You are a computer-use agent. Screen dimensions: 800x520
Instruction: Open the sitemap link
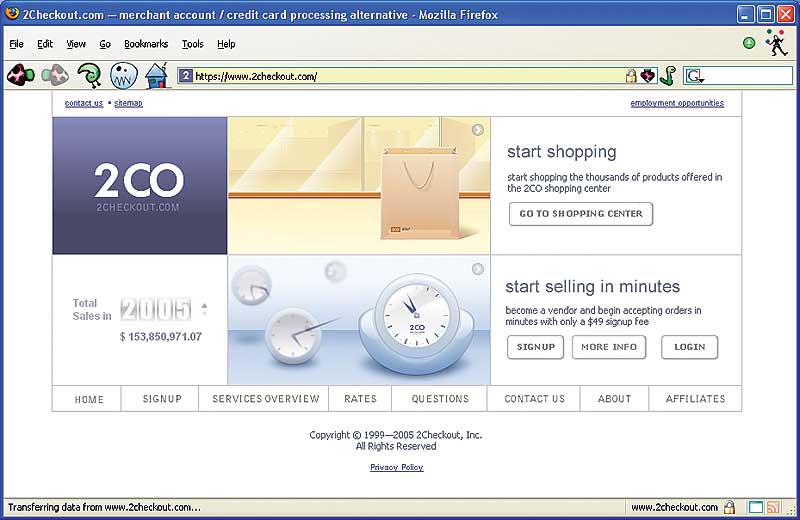[x=128, y=103]
